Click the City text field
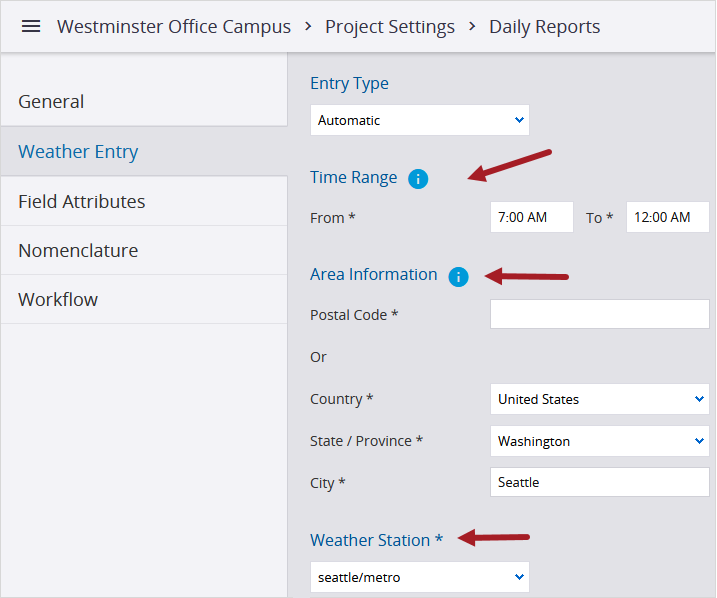 pyautogui.click(x=599, y=482)
